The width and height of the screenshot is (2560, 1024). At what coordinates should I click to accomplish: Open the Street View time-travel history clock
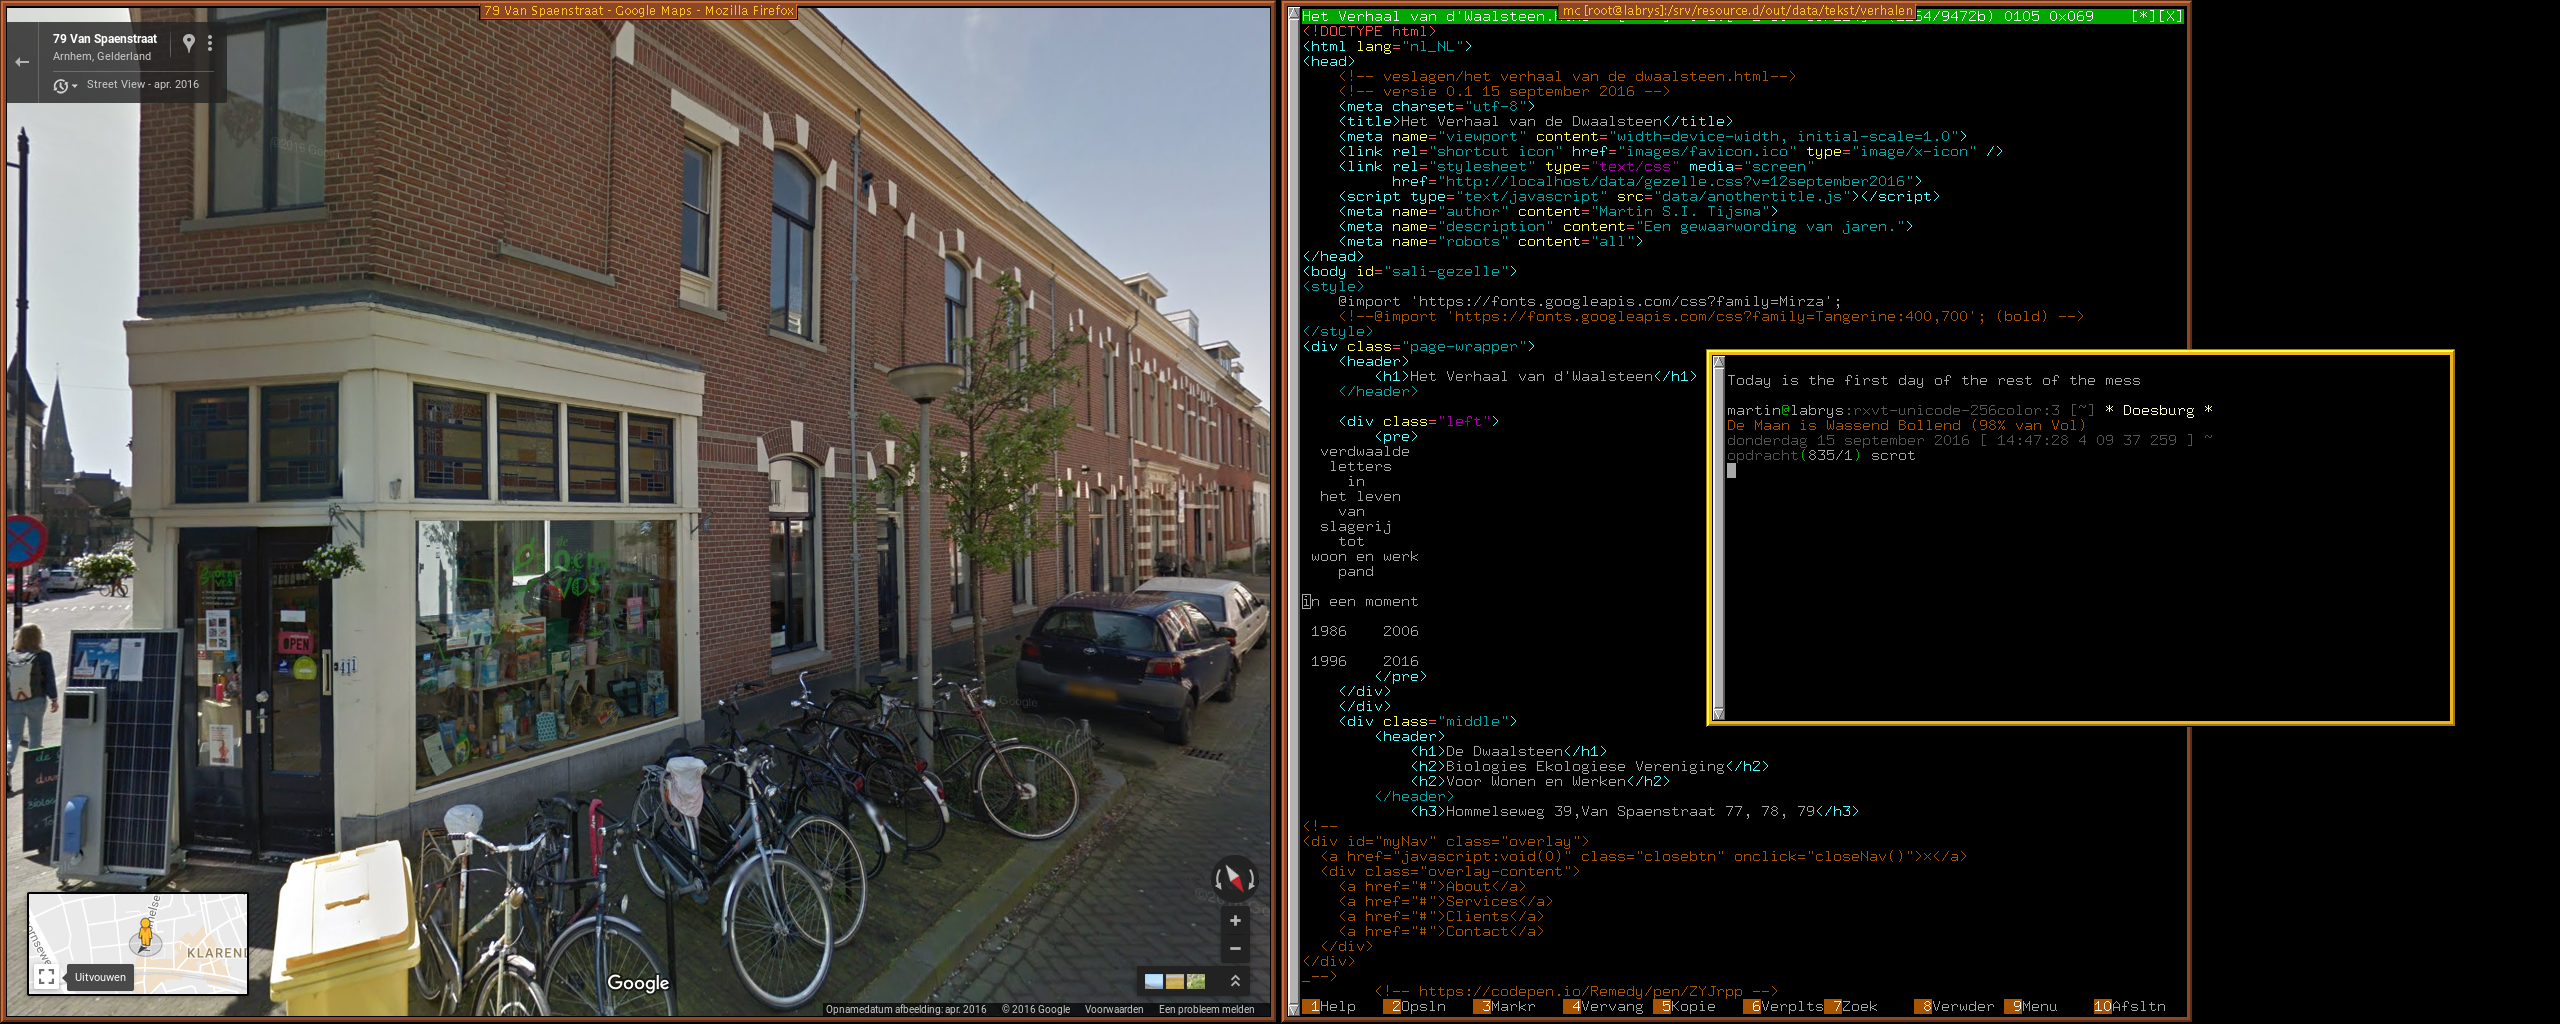(61, 86)
